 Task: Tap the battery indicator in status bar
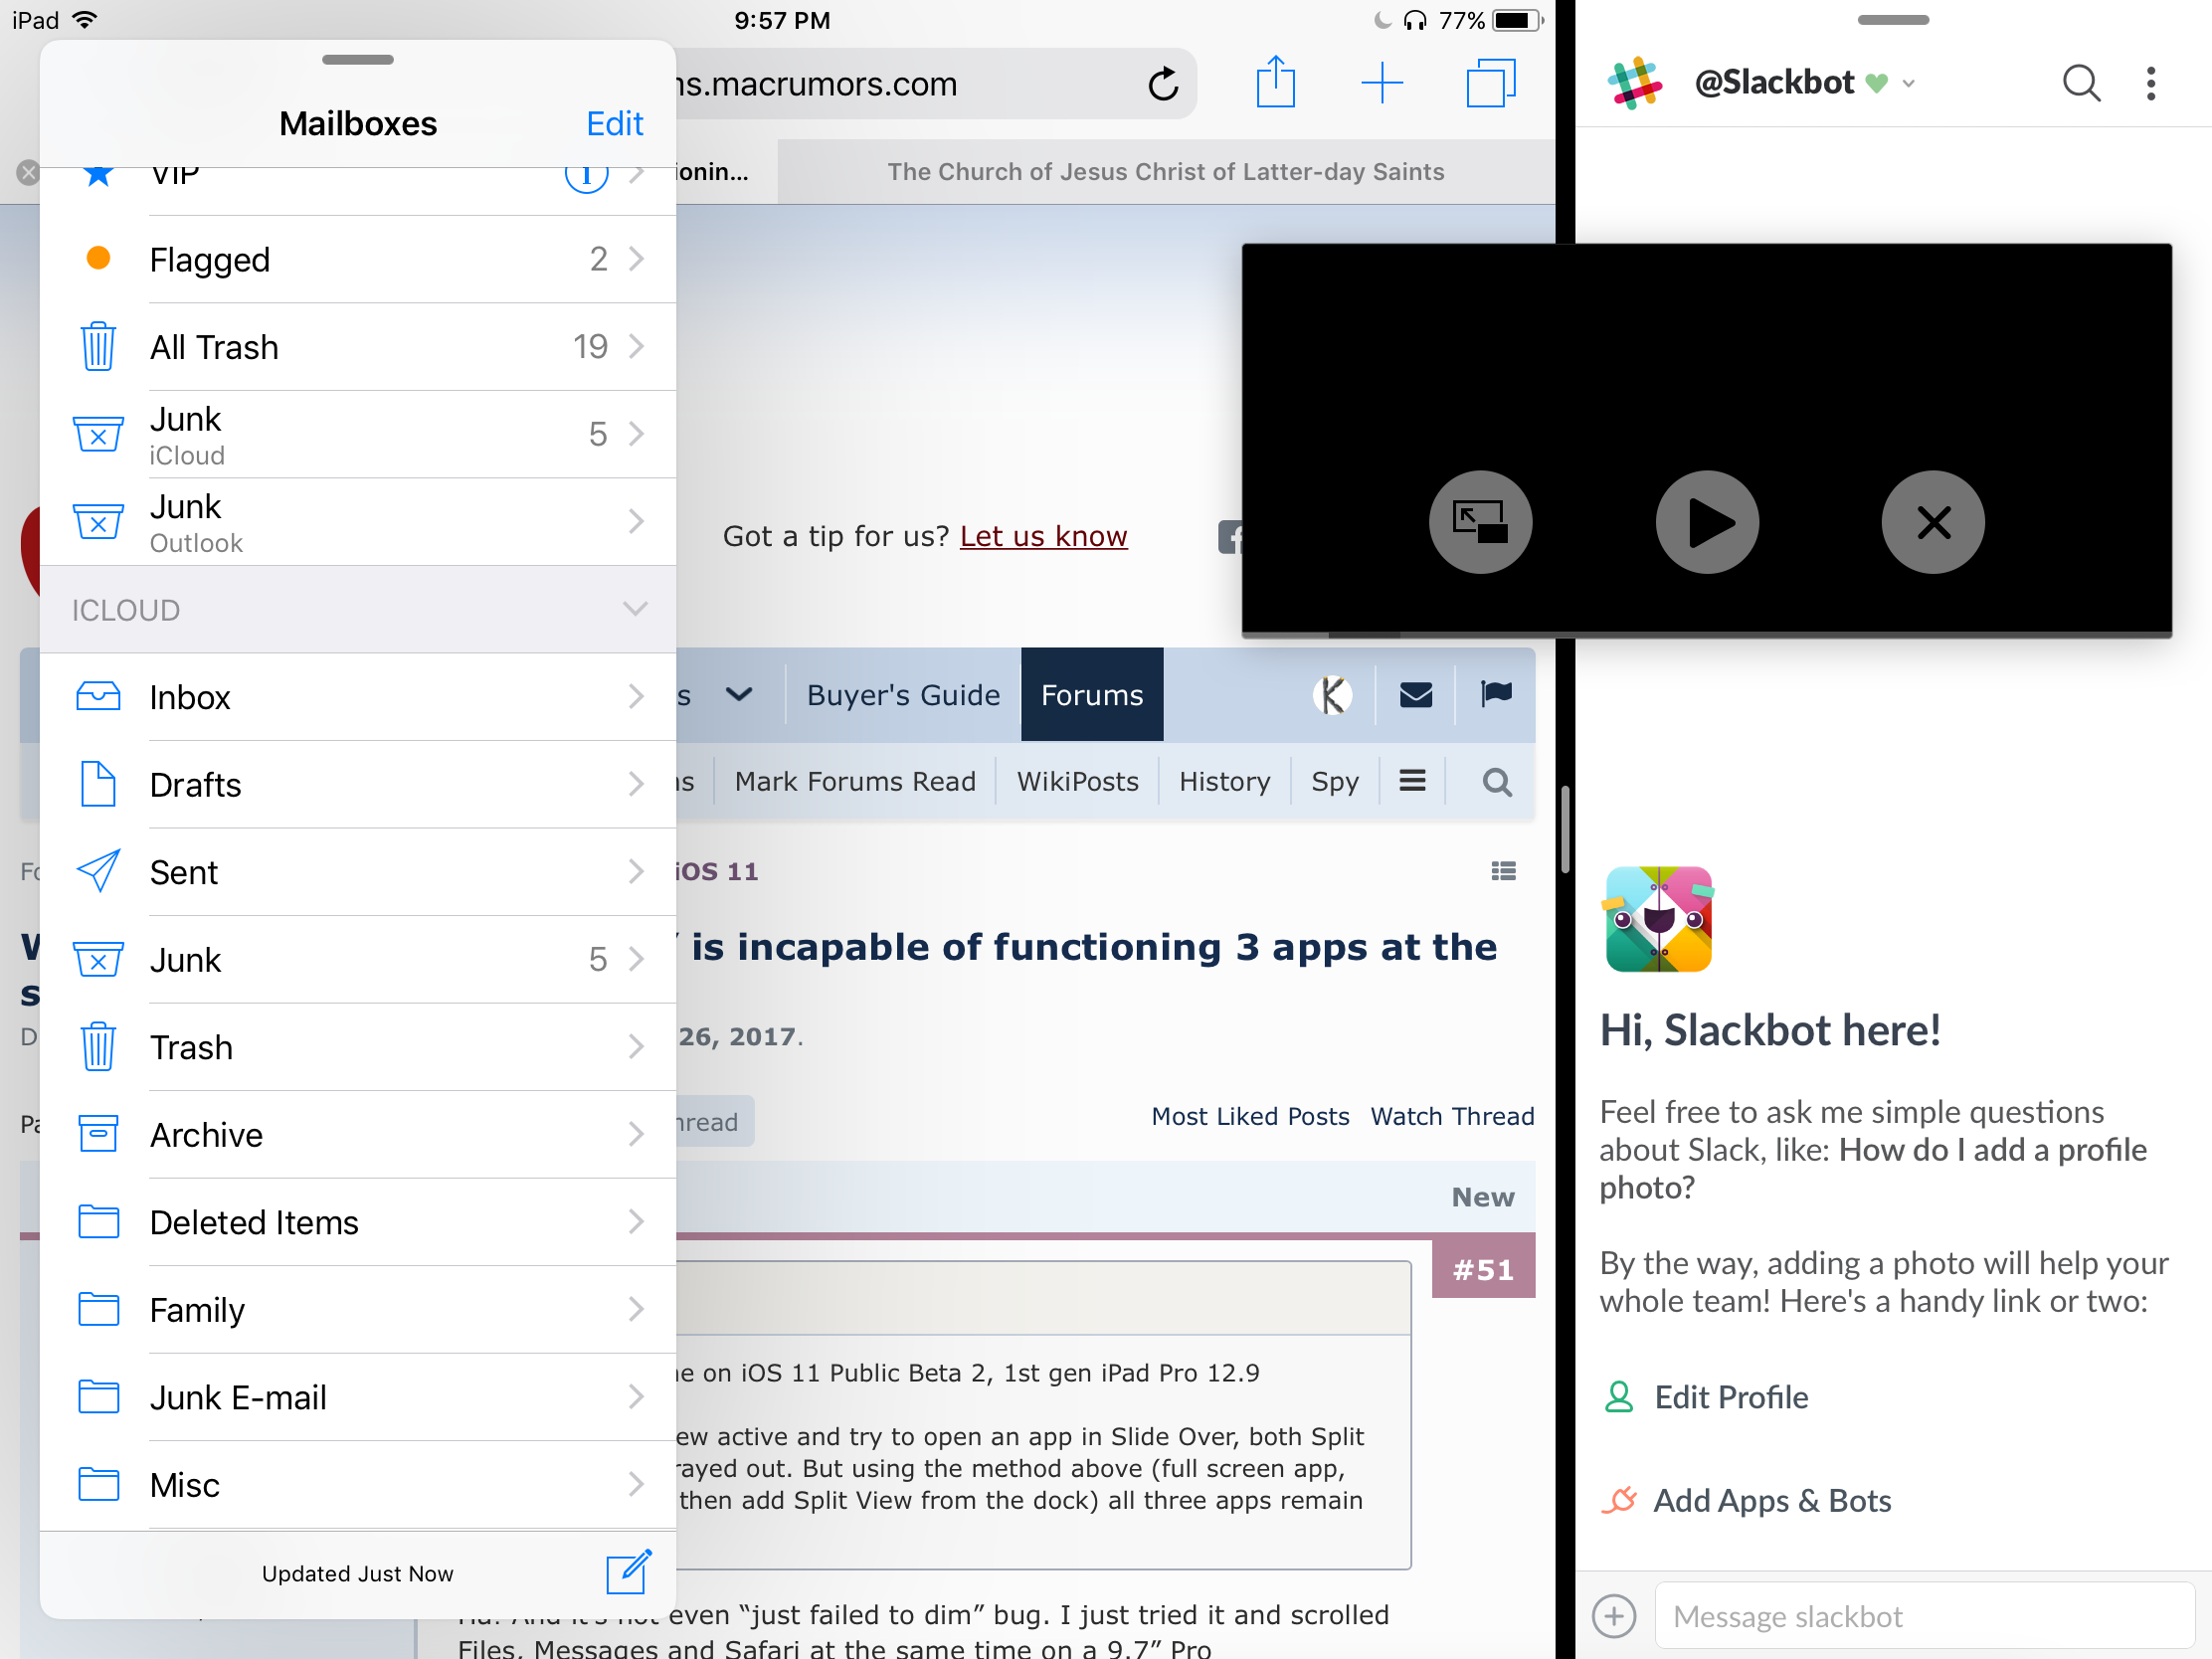click(1518, 21)
